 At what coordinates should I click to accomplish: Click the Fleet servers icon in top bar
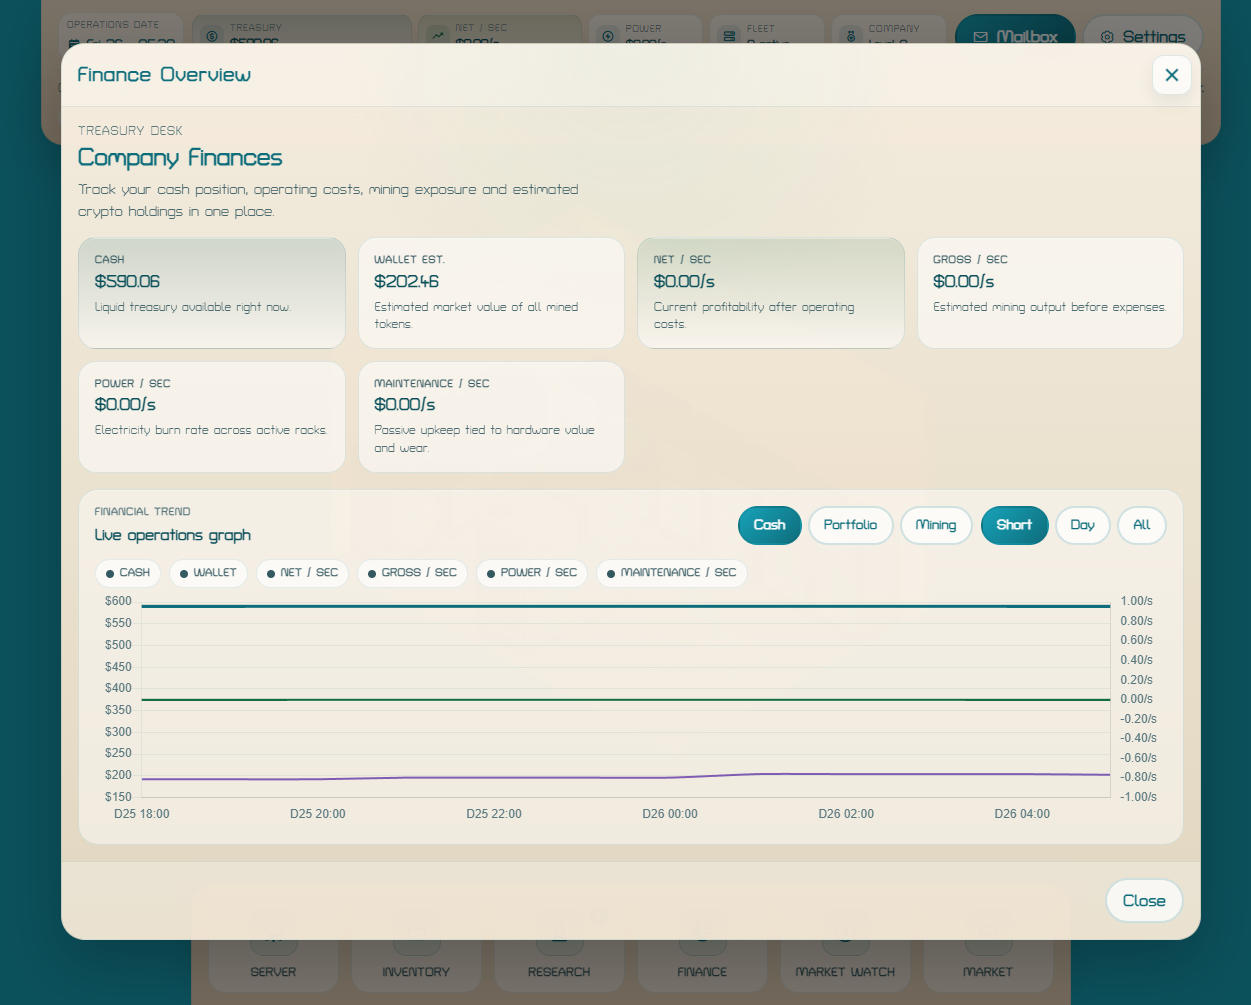coord(729,36)
